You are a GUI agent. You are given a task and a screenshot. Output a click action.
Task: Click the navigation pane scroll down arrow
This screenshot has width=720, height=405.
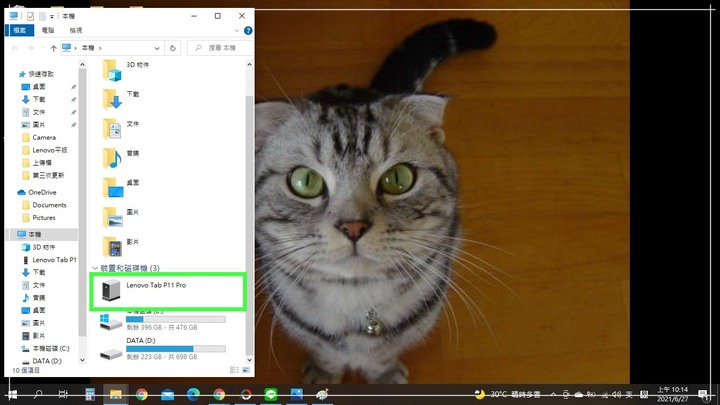83,360
